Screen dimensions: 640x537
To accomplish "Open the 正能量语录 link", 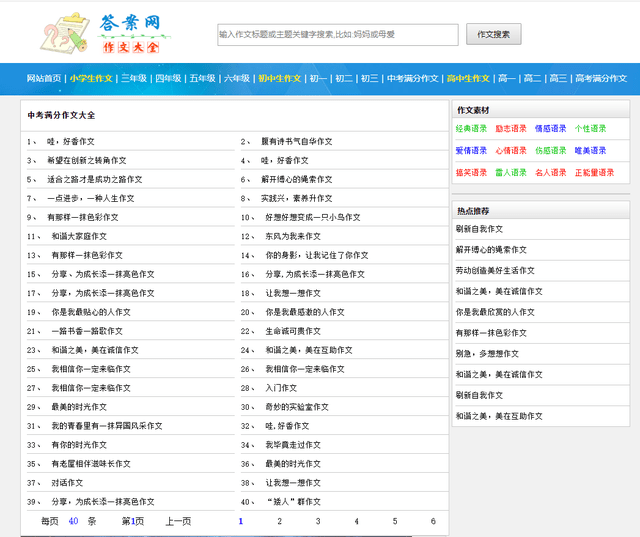I will 595,173.
